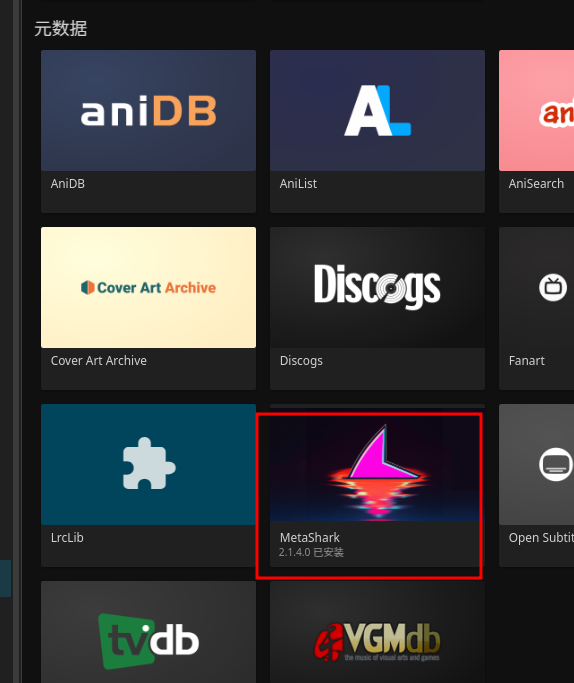Select the AniSearch plugin thumbnail

537,111
